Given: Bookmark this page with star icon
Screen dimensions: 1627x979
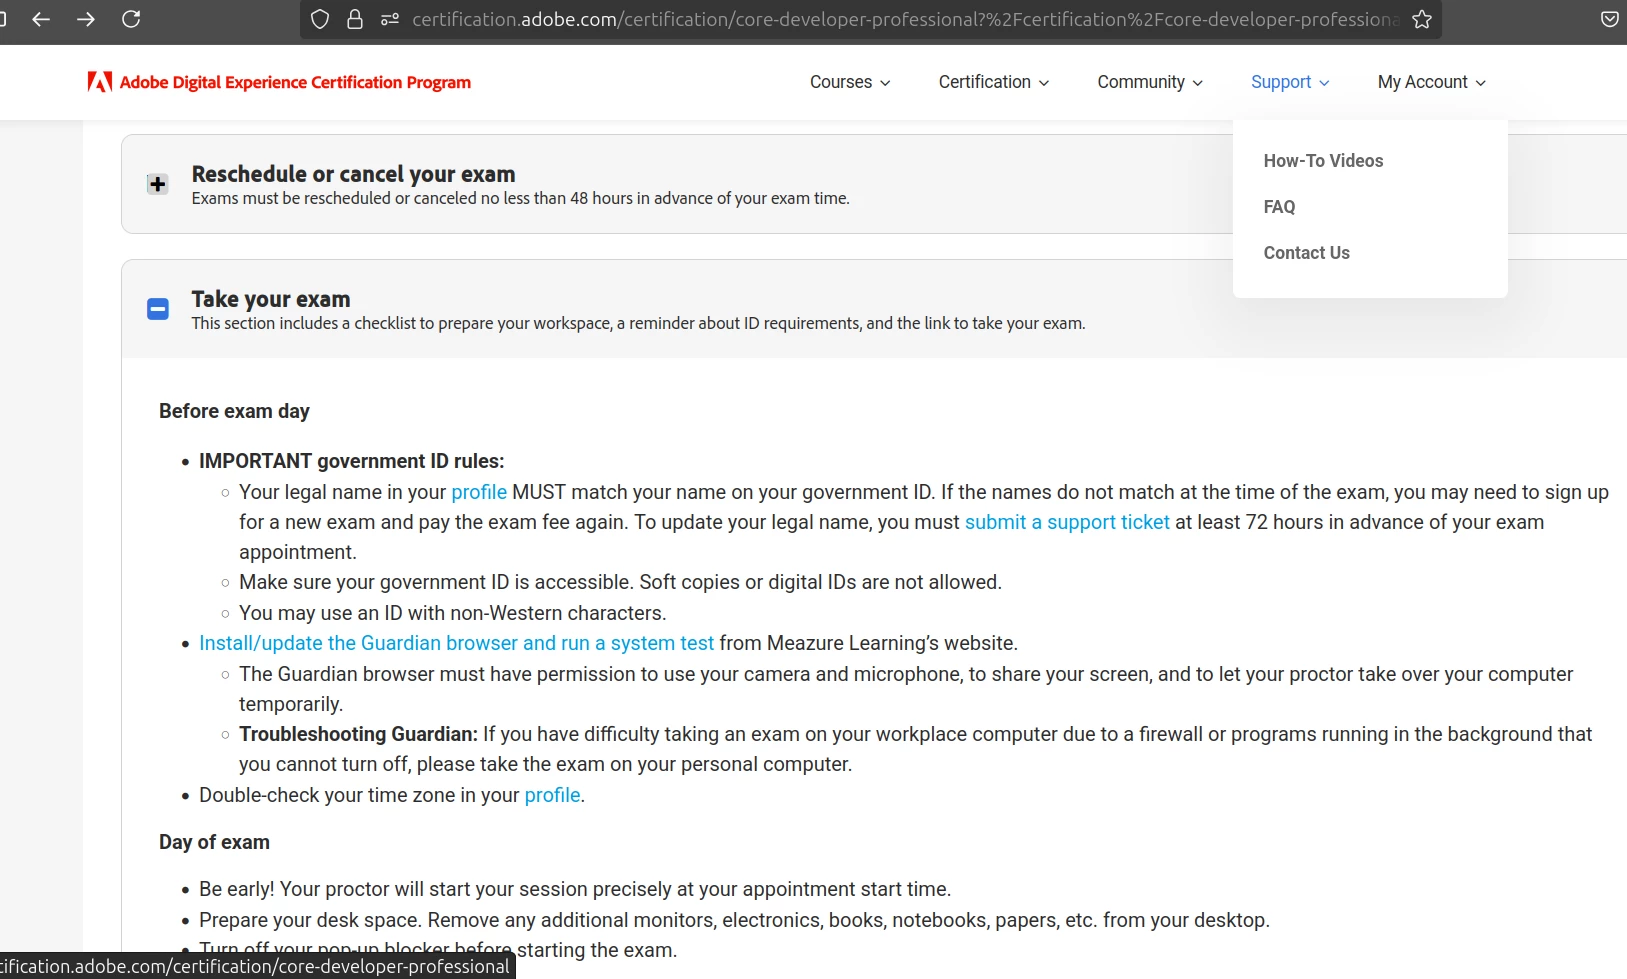Looking at the screenshot, I should [1422, 19].
